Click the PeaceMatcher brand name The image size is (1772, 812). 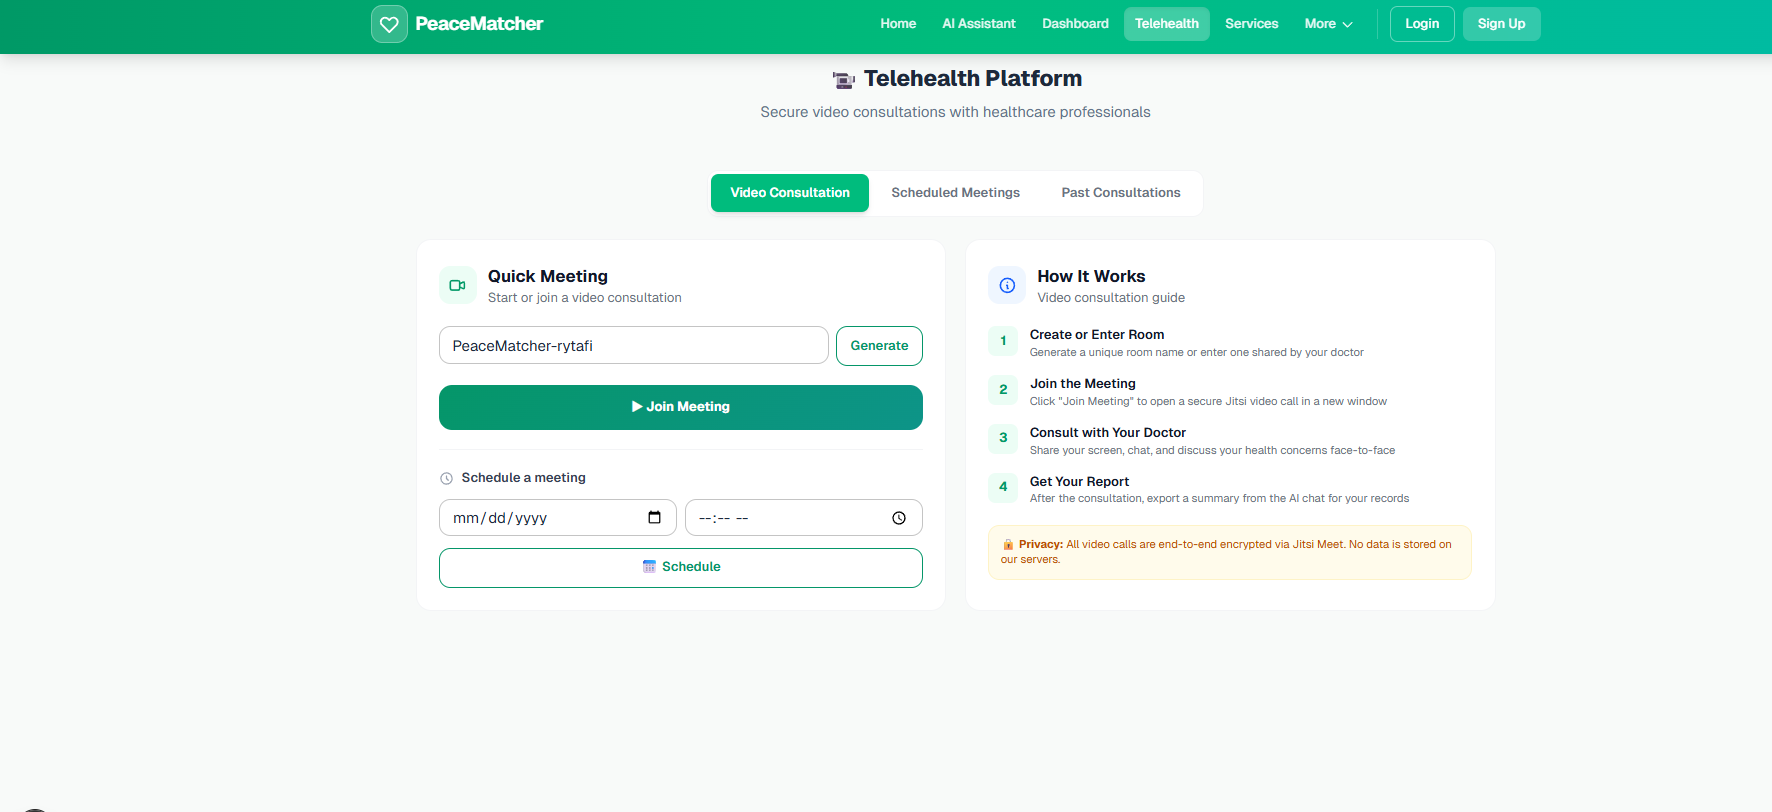click(479, 24)
